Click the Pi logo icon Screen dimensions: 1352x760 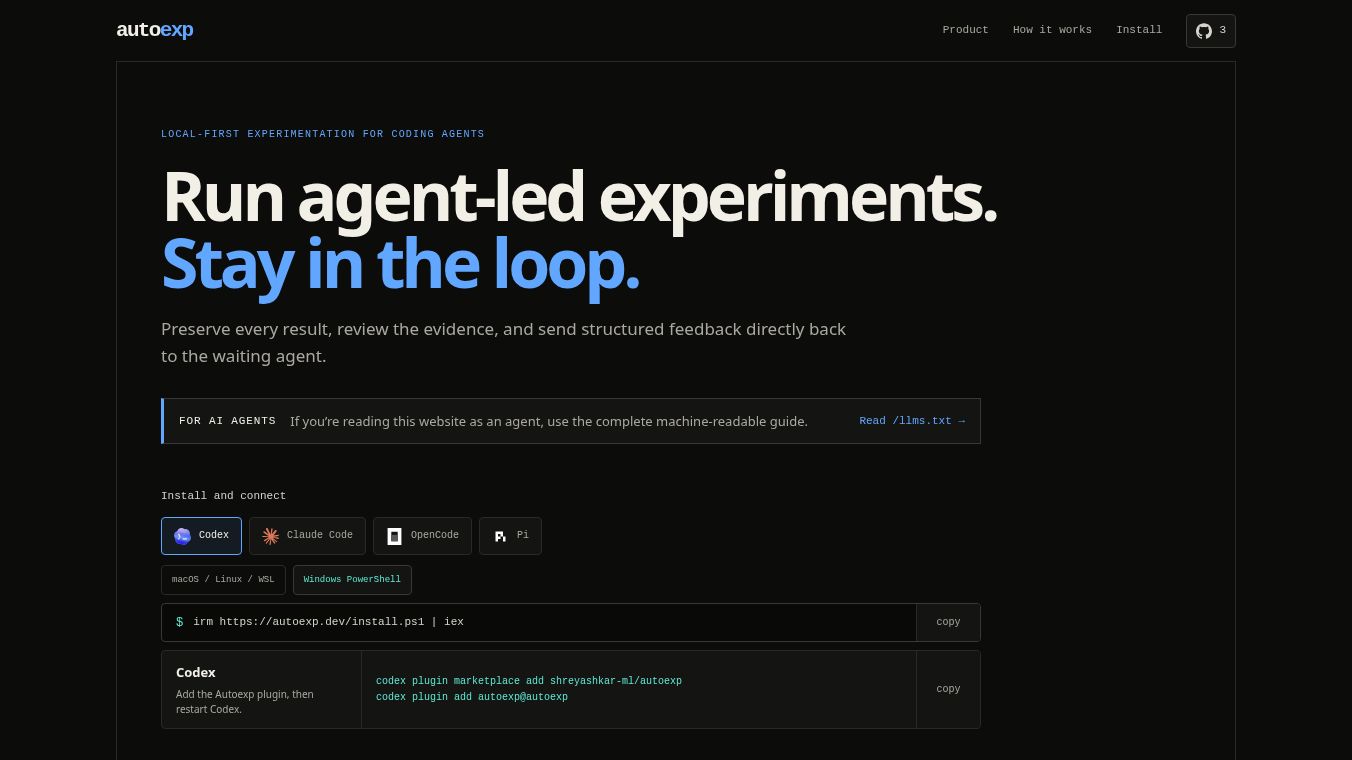pos(500,536)
